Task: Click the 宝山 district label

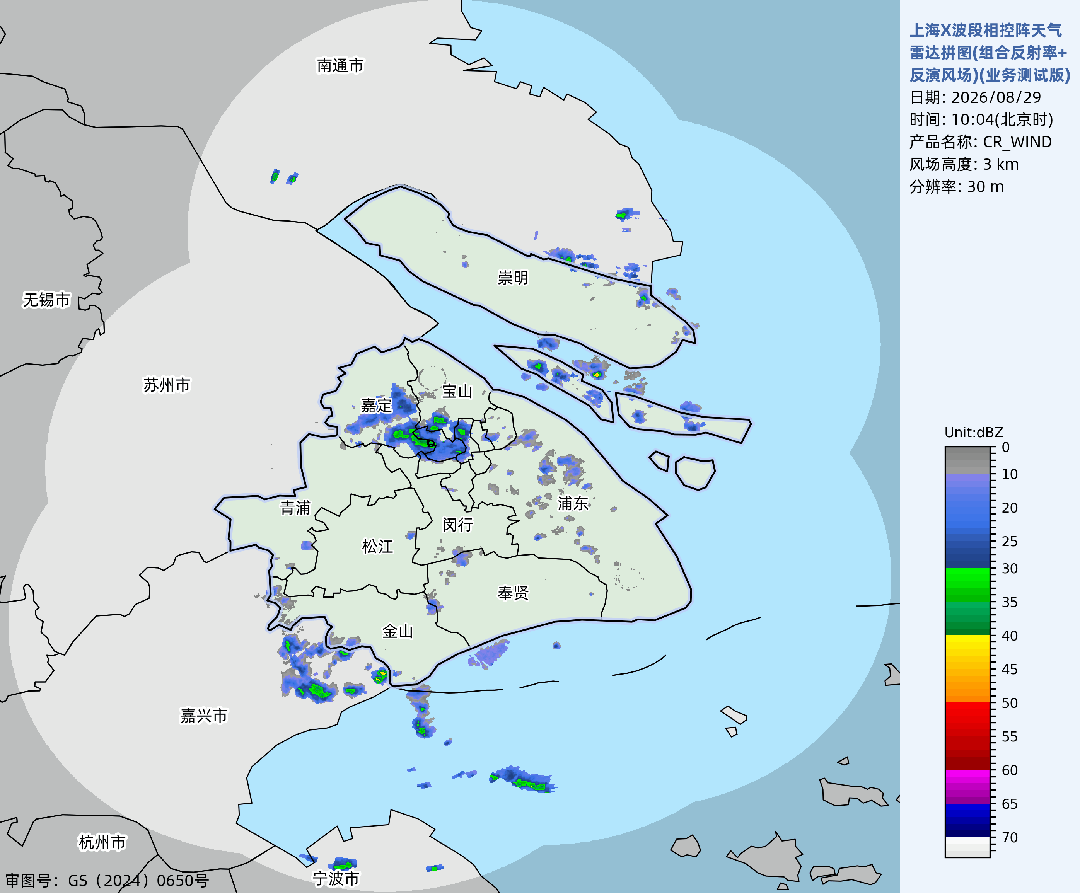Action: point(457,391)
